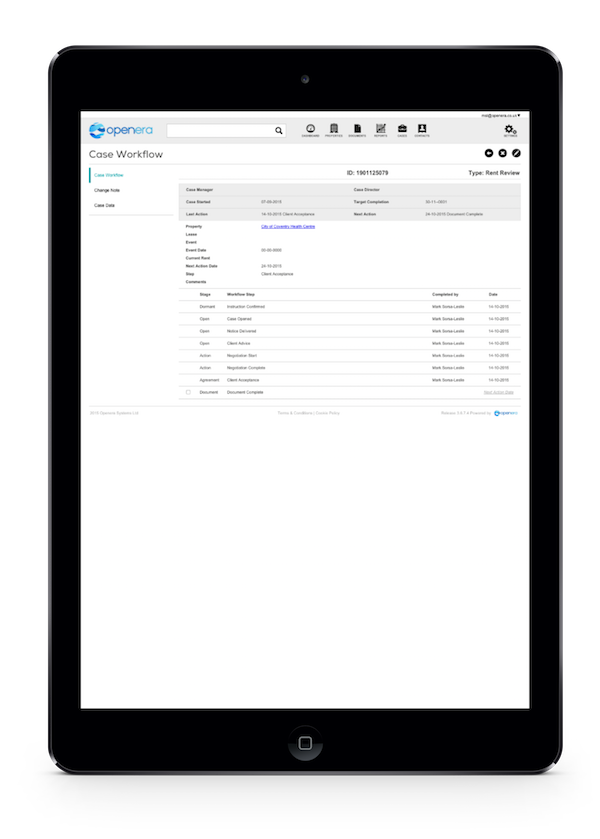Click the cancel X circle icon
The width and height of the screenshot is (600, 839).
point(503,153)
